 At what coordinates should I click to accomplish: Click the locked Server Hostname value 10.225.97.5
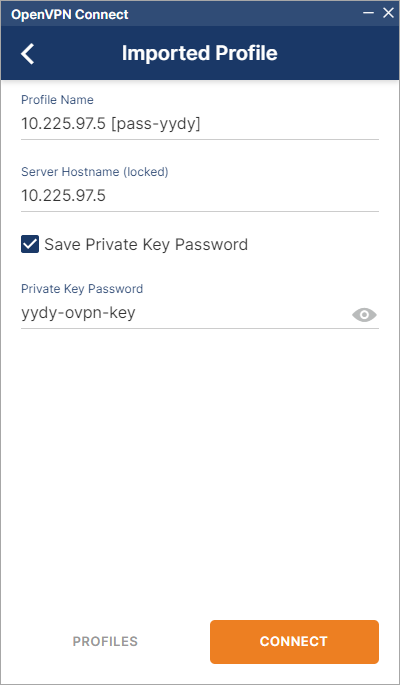click(63, 196)
